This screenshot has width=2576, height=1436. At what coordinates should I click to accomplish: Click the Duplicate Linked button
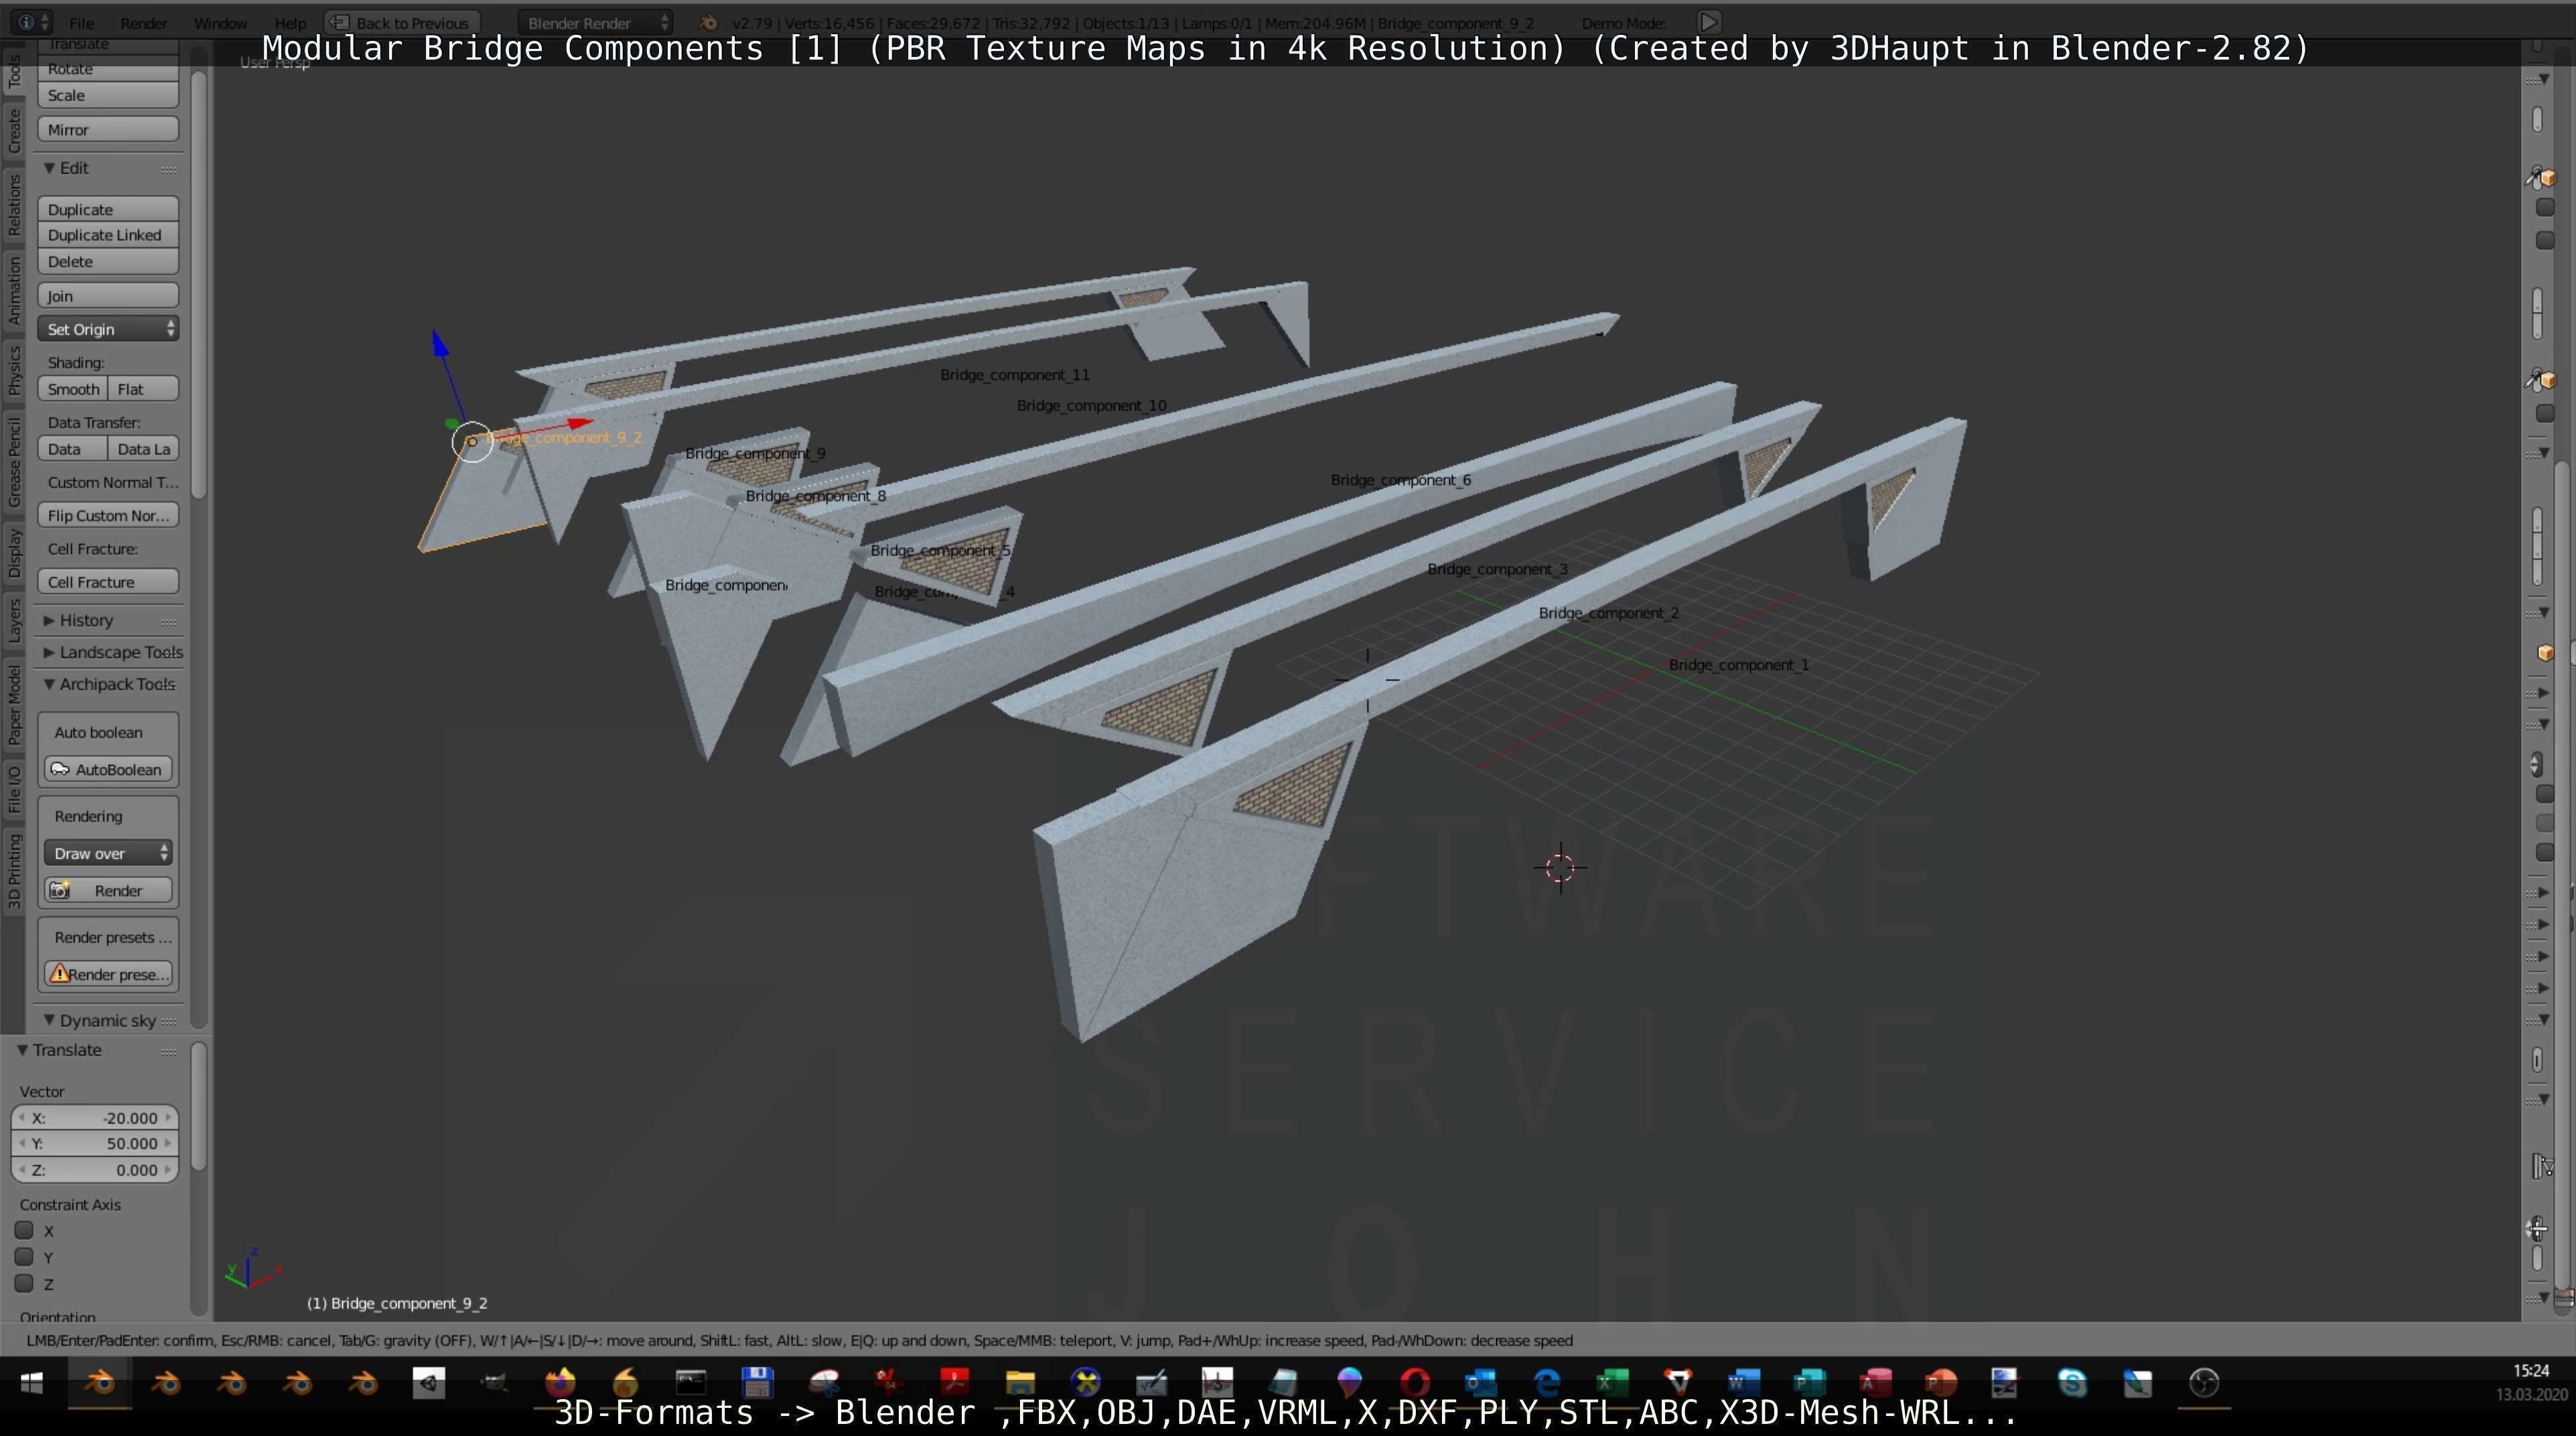click(108, 235)
